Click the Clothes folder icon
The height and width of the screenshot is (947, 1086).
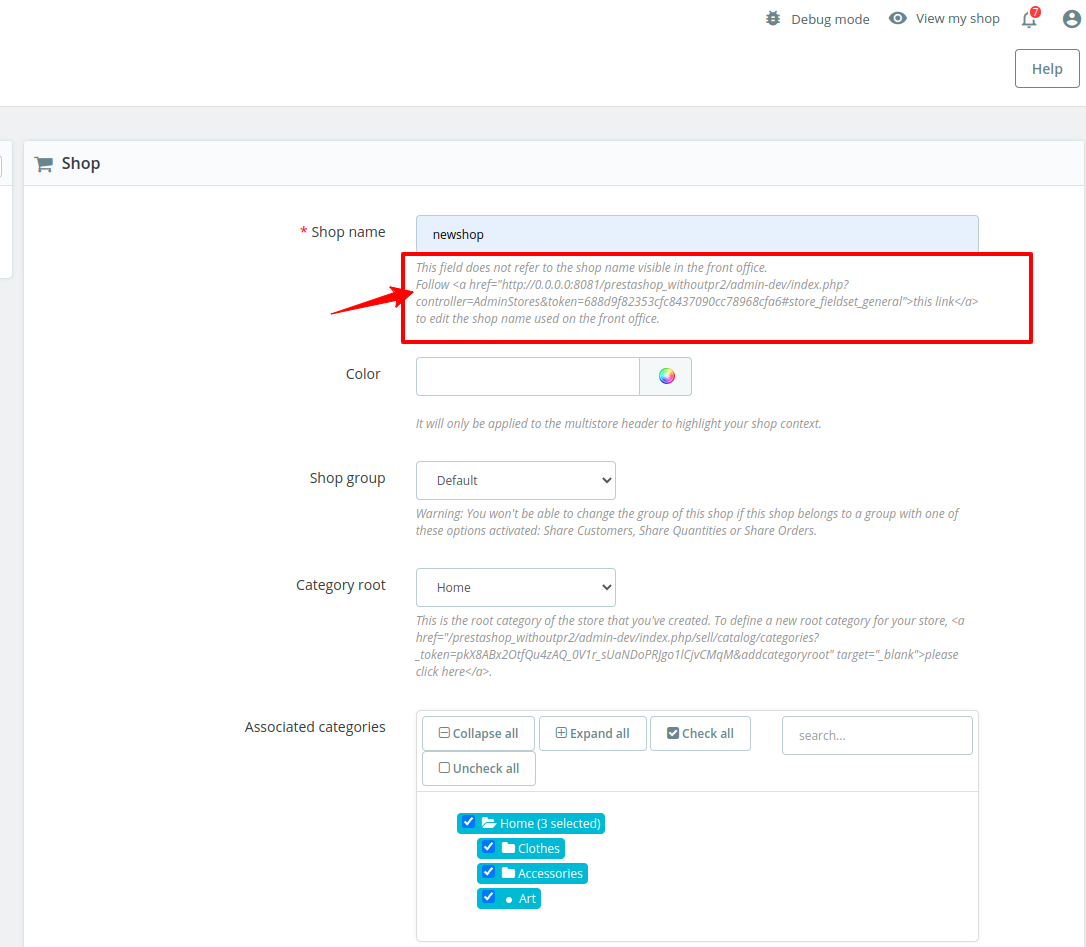[x=510, y=848]
